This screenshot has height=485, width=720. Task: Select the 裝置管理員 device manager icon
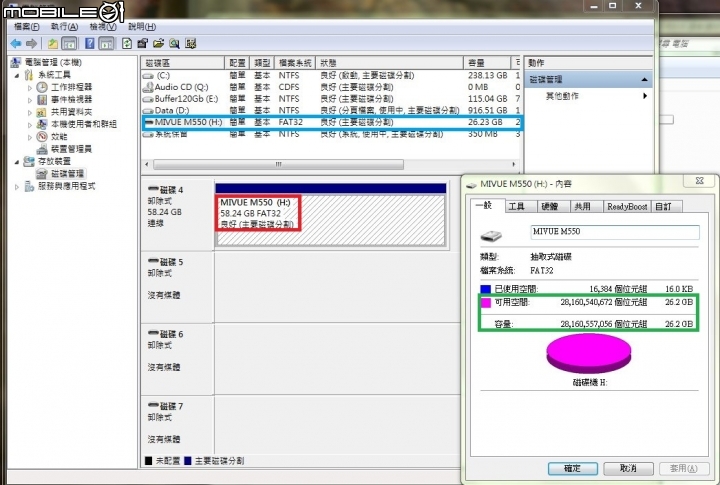(x=42, y=149)
